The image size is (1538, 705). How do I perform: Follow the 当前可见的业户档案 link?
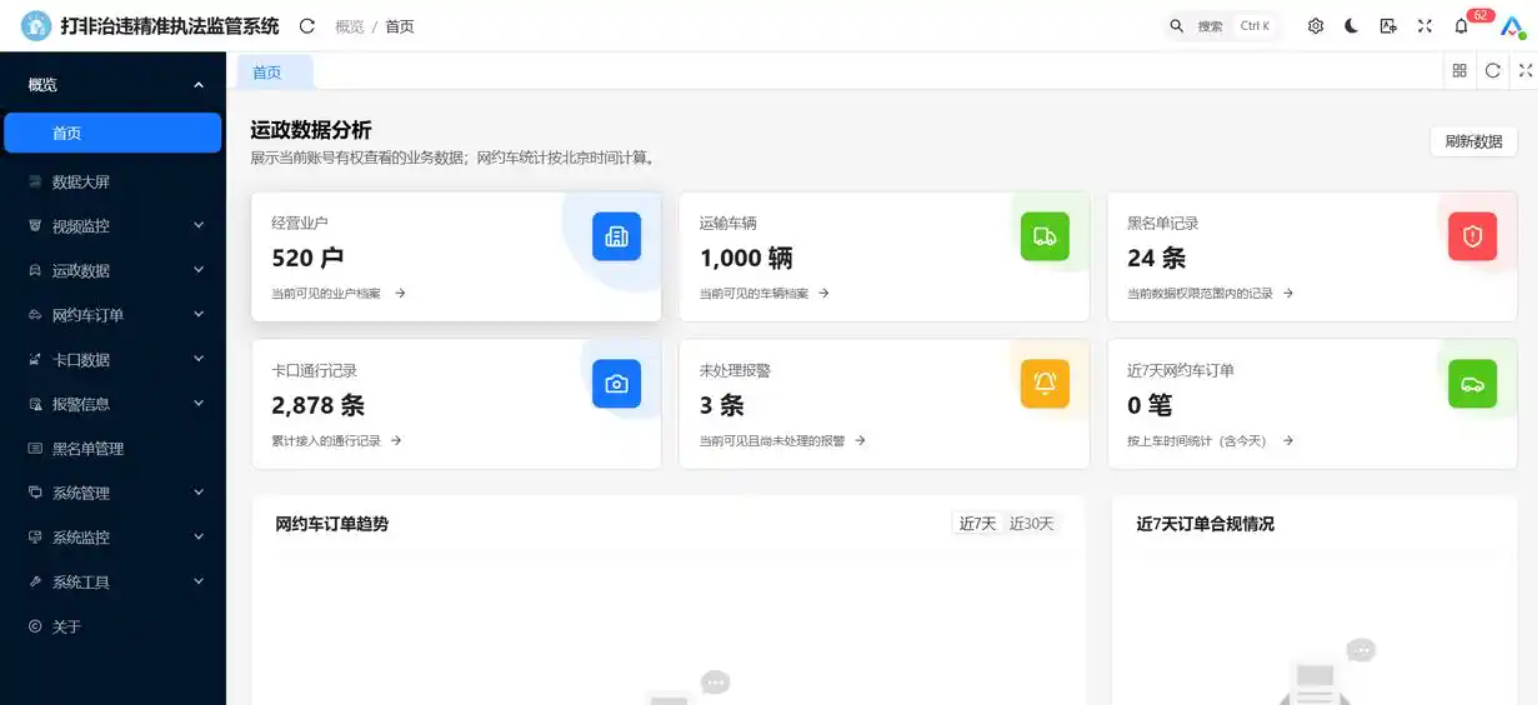[x=338, y=293]
